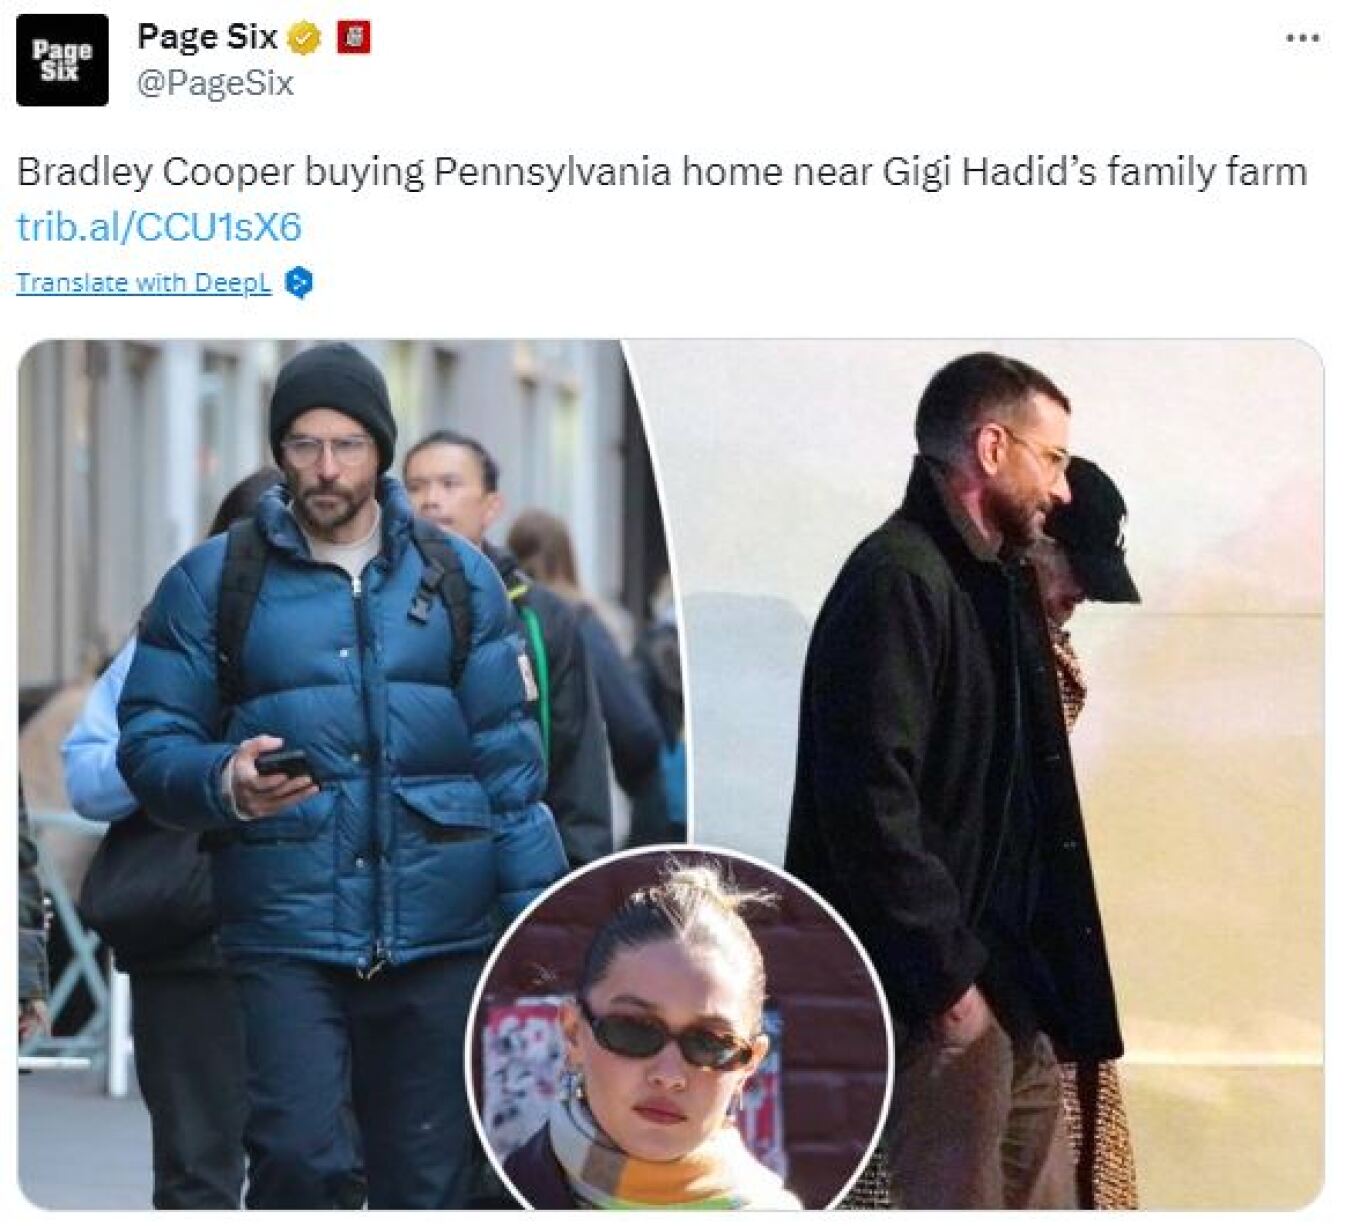The width and height of the screenshot is (1360, 1226).
Task: Click Translate with DeepL
Action: tap(143, 283)
